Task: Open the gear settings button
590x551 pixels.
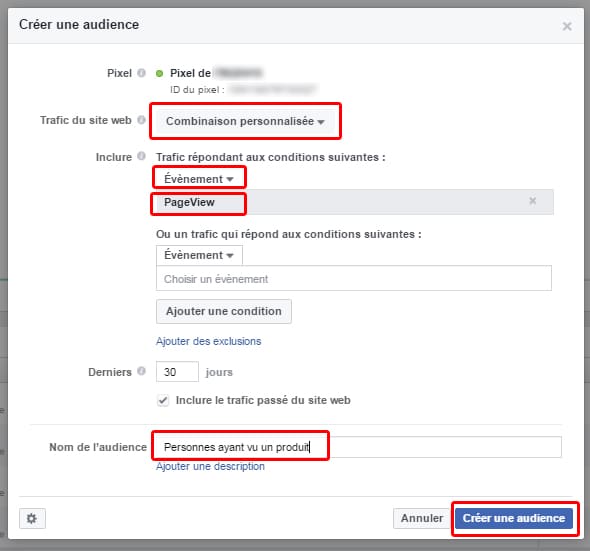Action: click(32, 518)
